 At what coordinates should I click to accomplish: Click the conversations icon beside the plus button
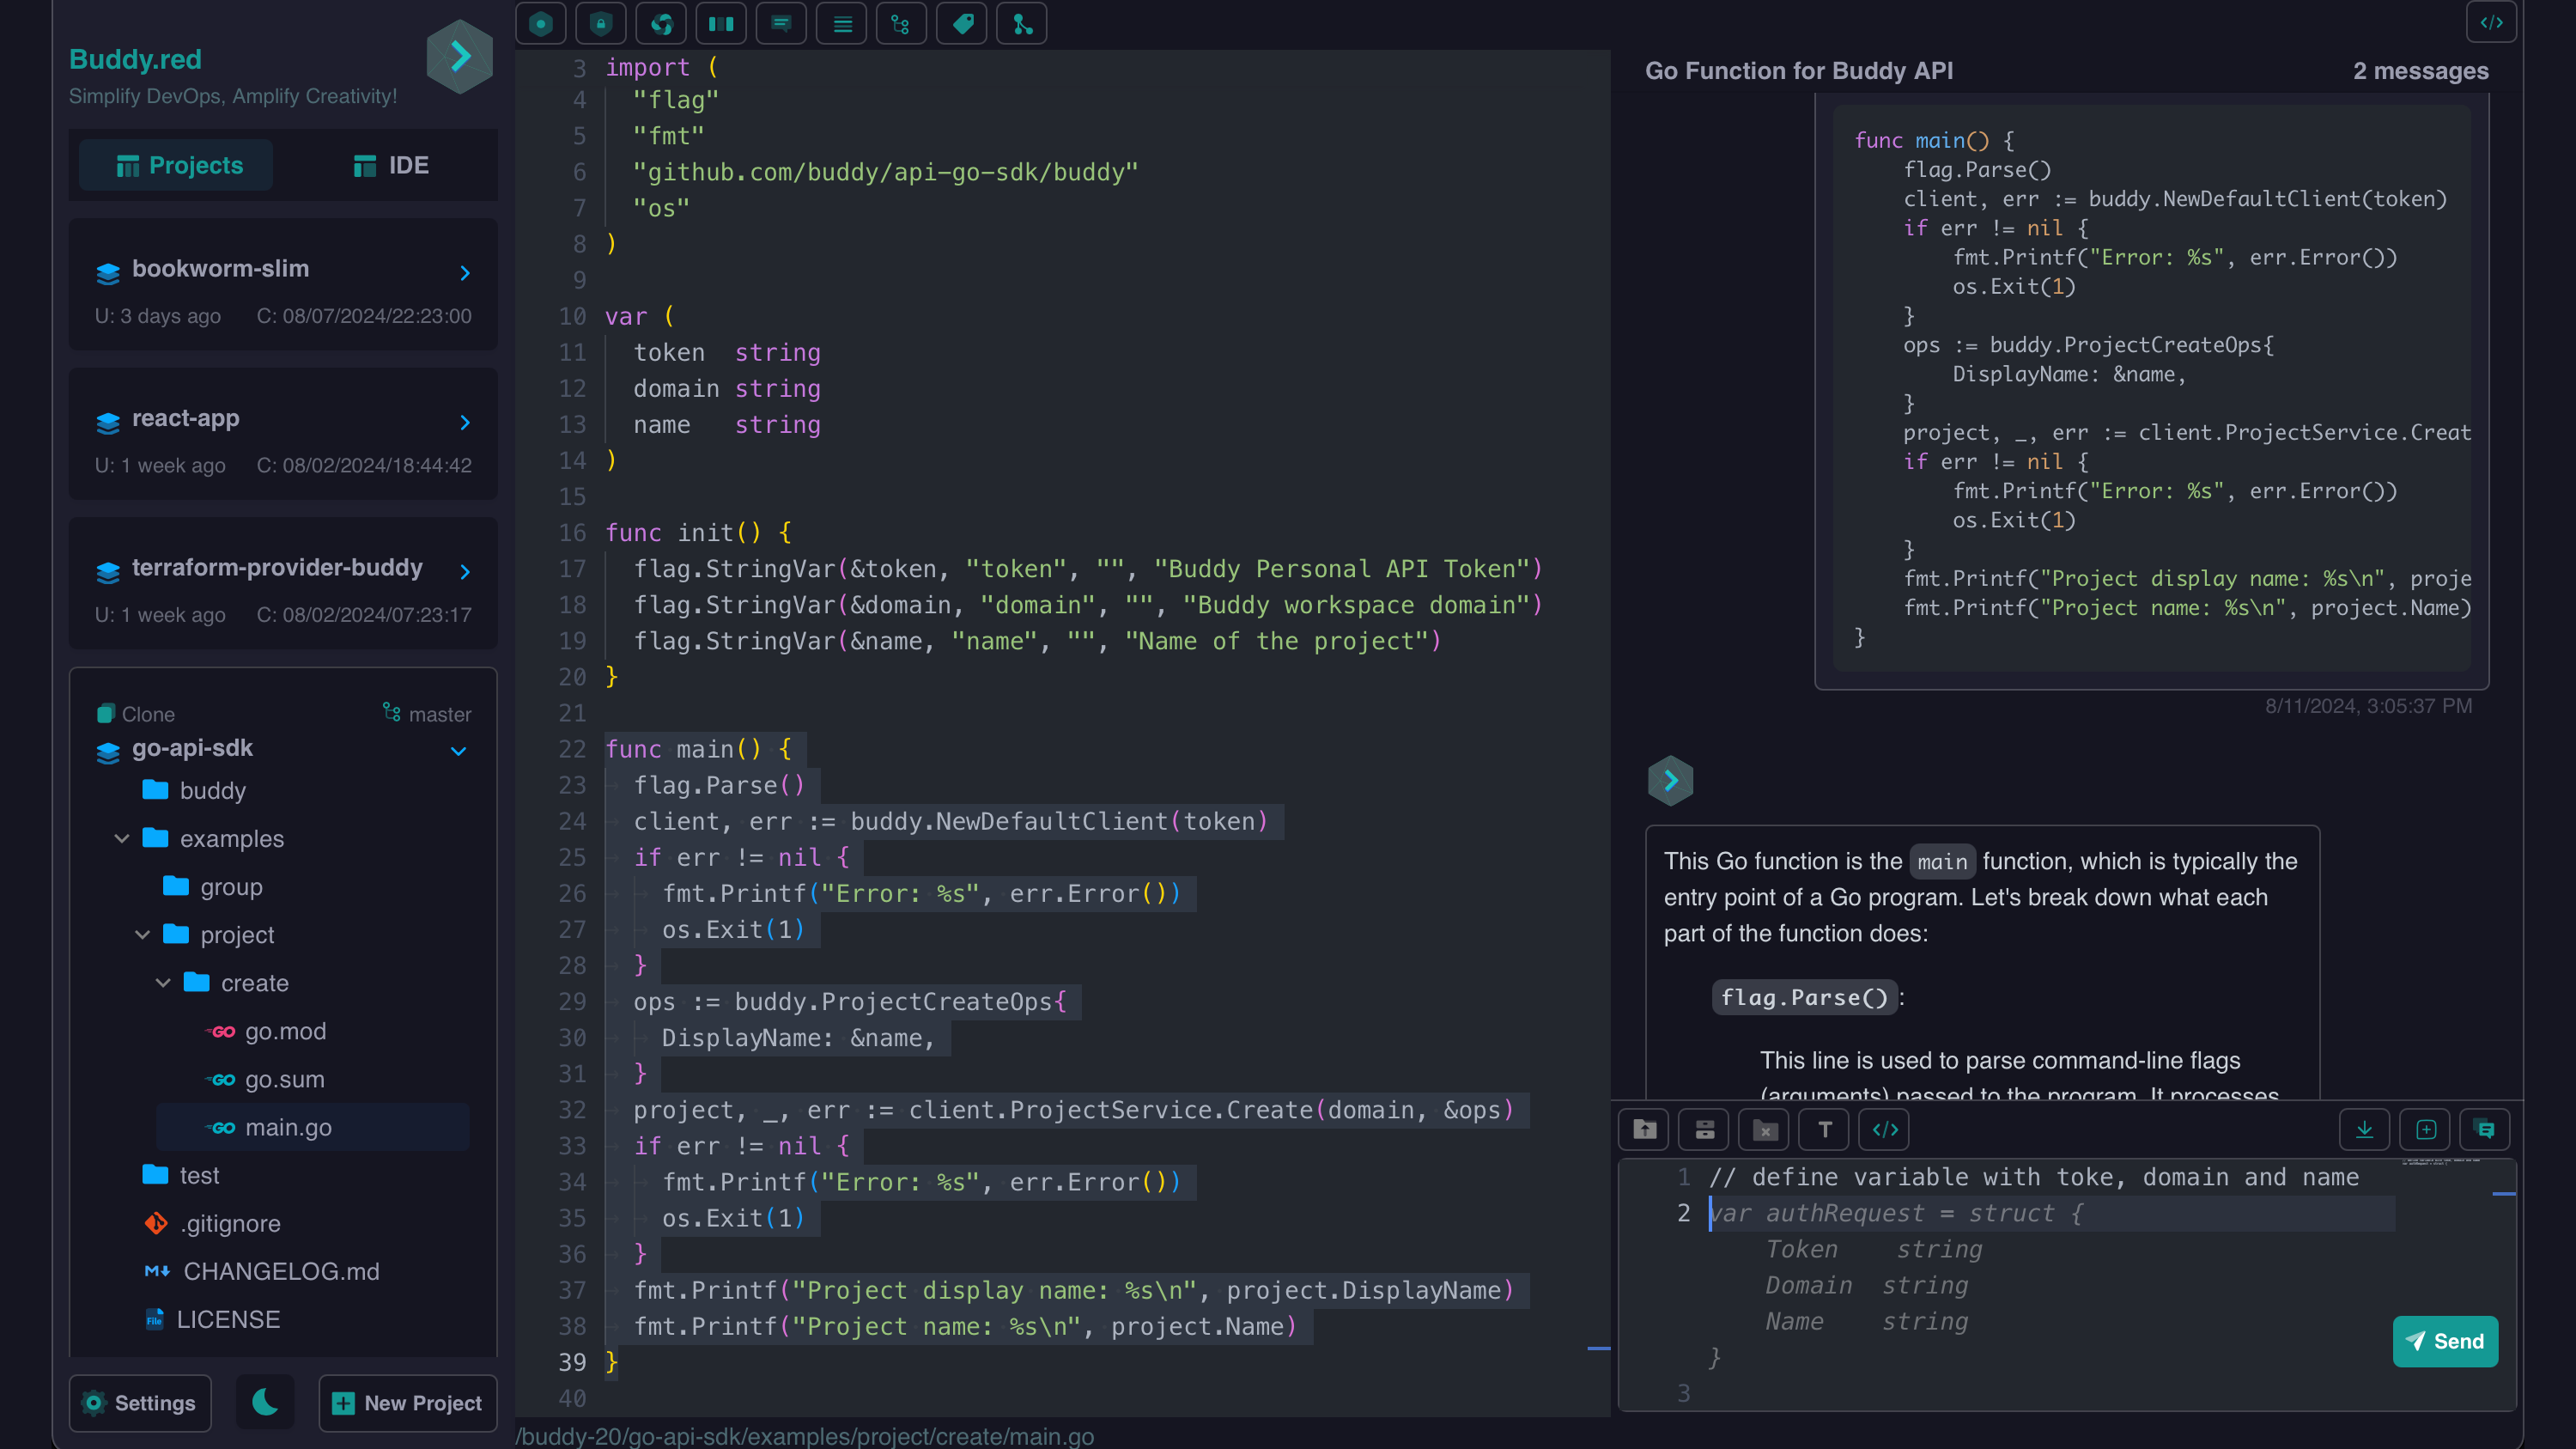click(x=2485, y=1130)
